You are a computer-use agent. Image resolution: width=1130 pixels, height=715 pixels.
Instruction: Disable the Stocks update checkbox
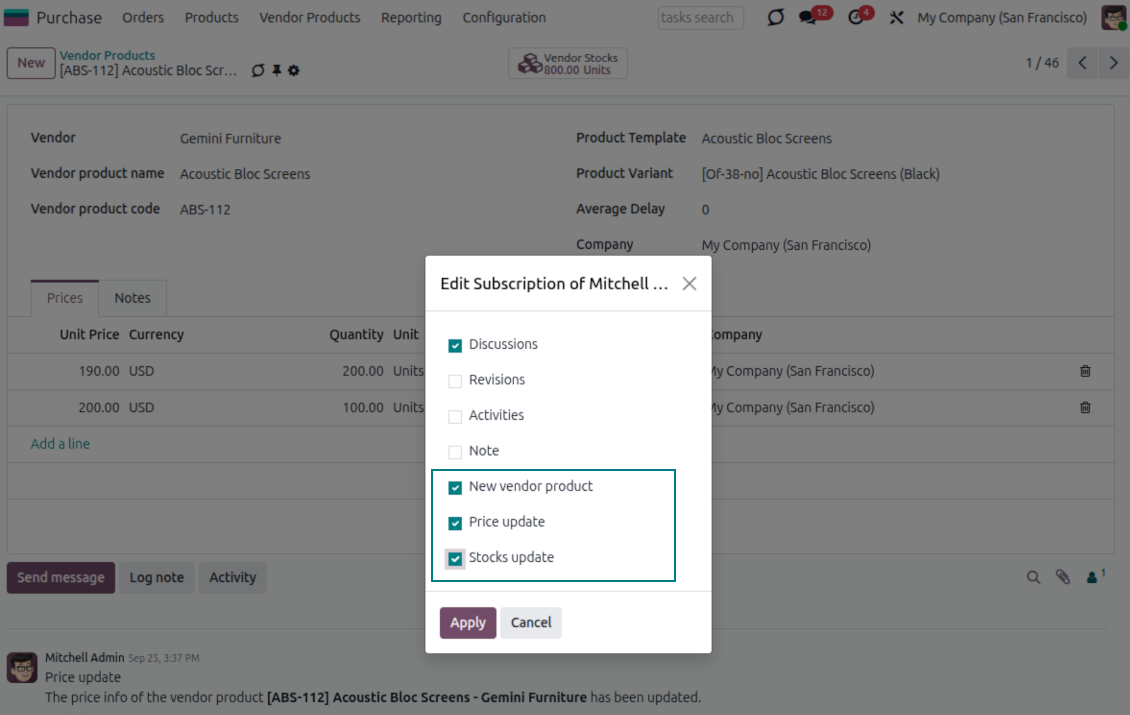tap(455, 558)
